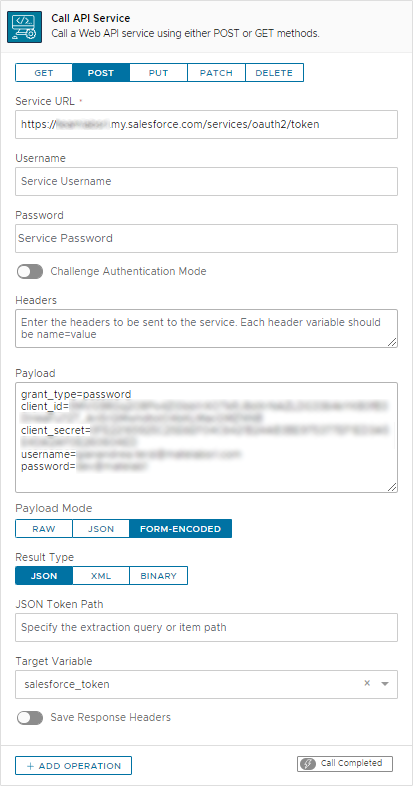413x786 pixels.
Task: Choose the DELETE method option
Action: (274, 73)
